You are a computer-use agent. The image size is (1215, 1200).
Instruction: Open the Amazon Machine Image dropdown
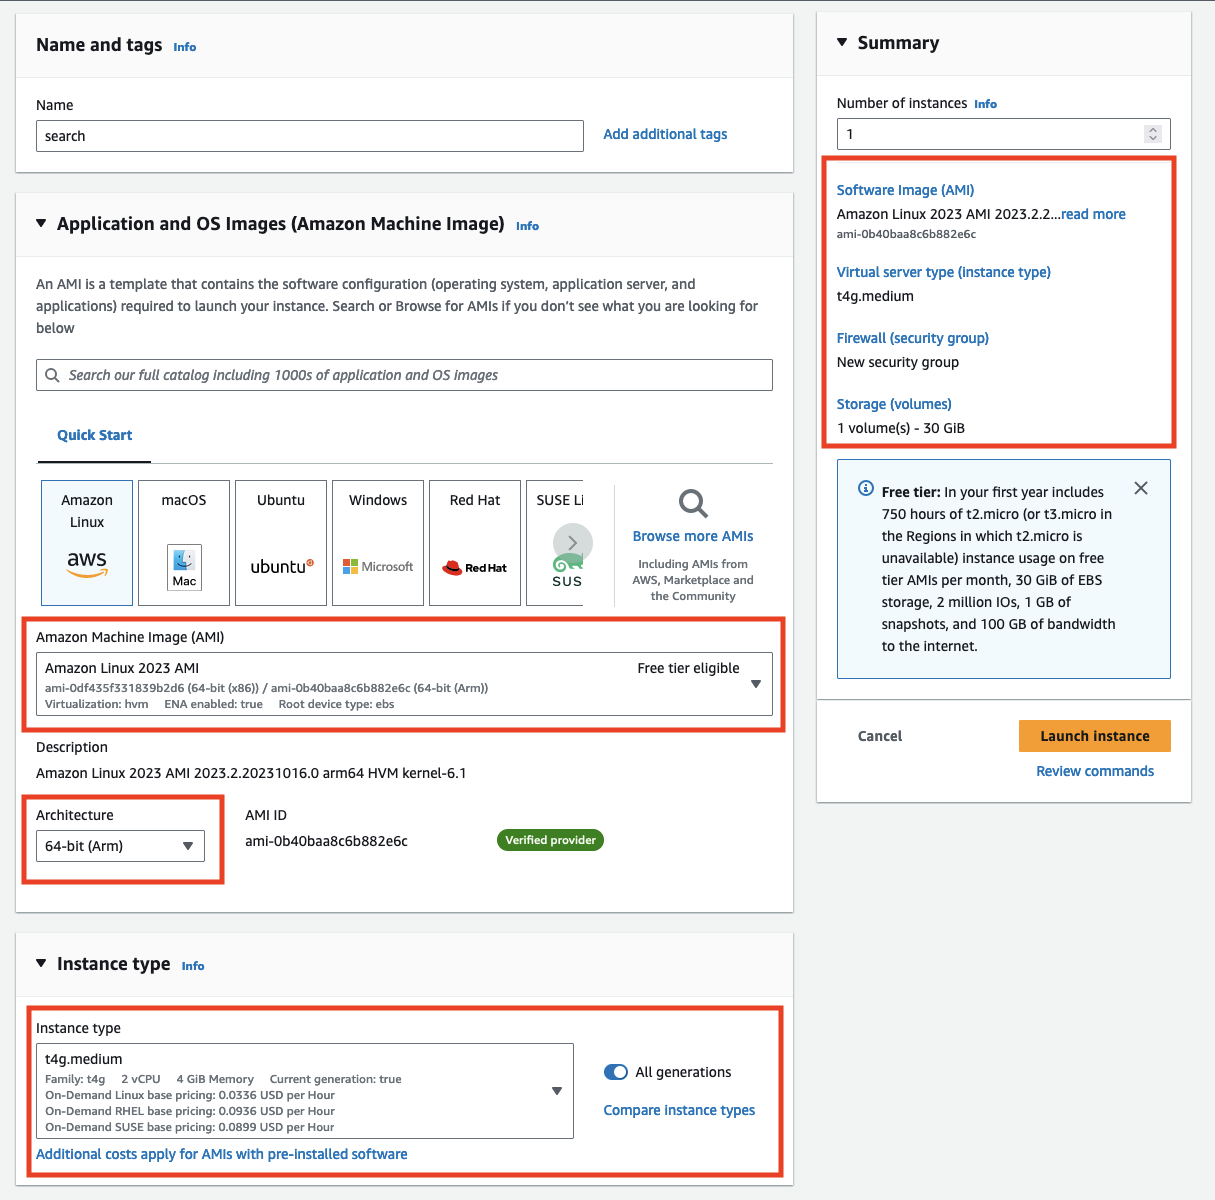[404, 684]
